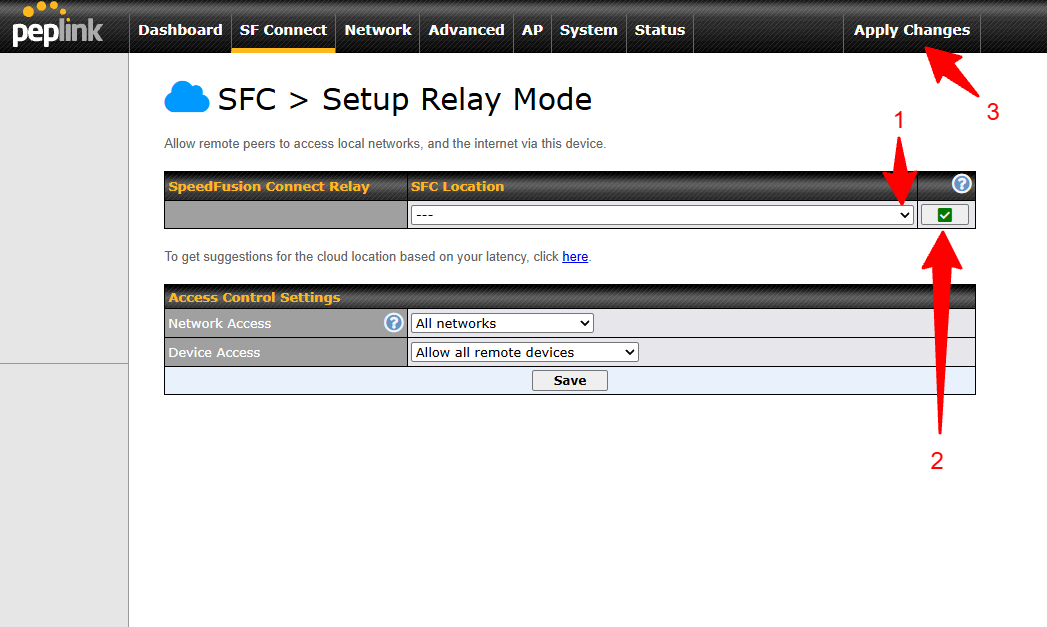The image size is (1047, 627).
Task: Click the 'SFC Location' column header
Action: point(457,186)
